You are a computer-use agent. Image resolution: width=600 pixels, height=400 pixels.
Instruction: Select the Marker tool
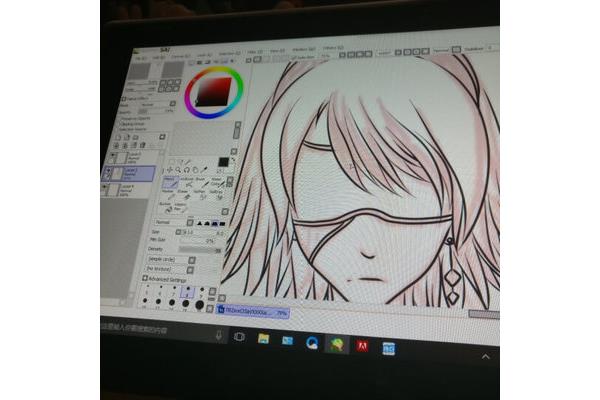(169, 195)
